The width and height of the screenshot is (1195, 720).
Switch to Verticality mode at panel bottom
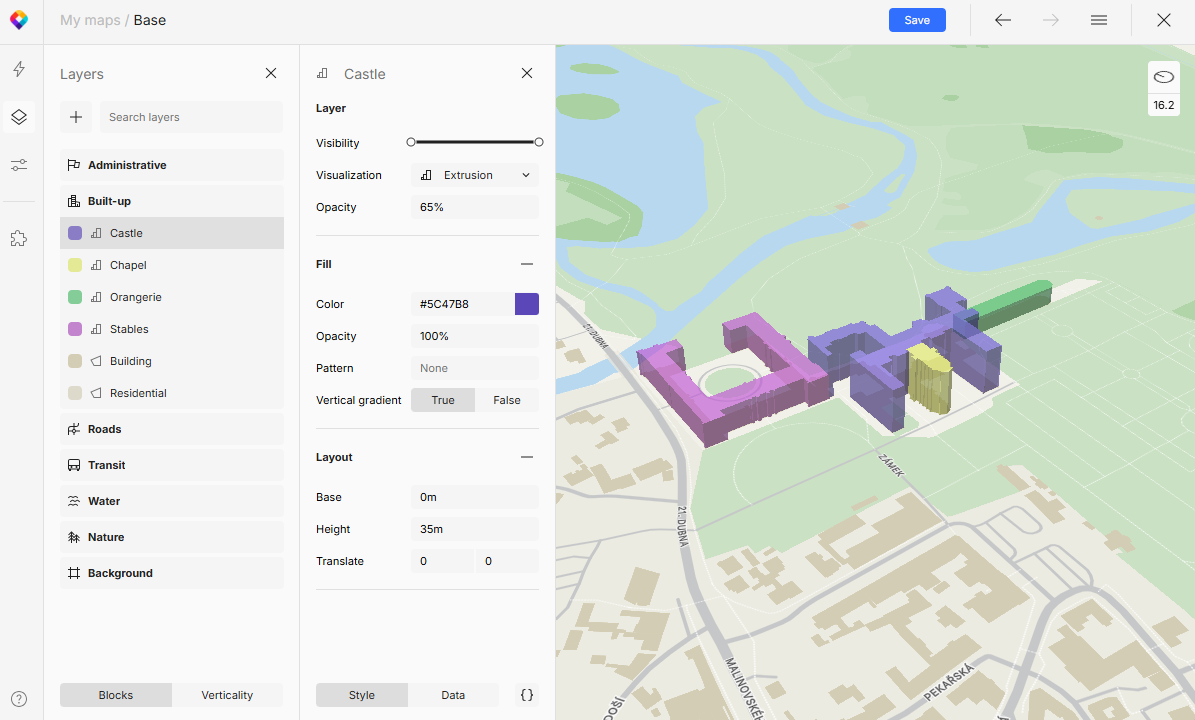(x=227, y=694)
